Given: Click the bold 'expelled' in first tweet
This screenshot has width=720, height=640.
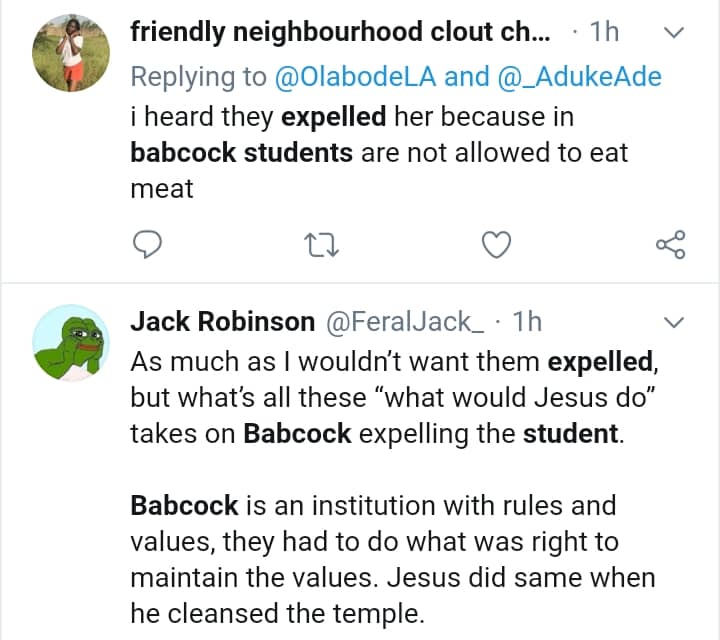Looking at the screenshot, I should pos(333,117).
